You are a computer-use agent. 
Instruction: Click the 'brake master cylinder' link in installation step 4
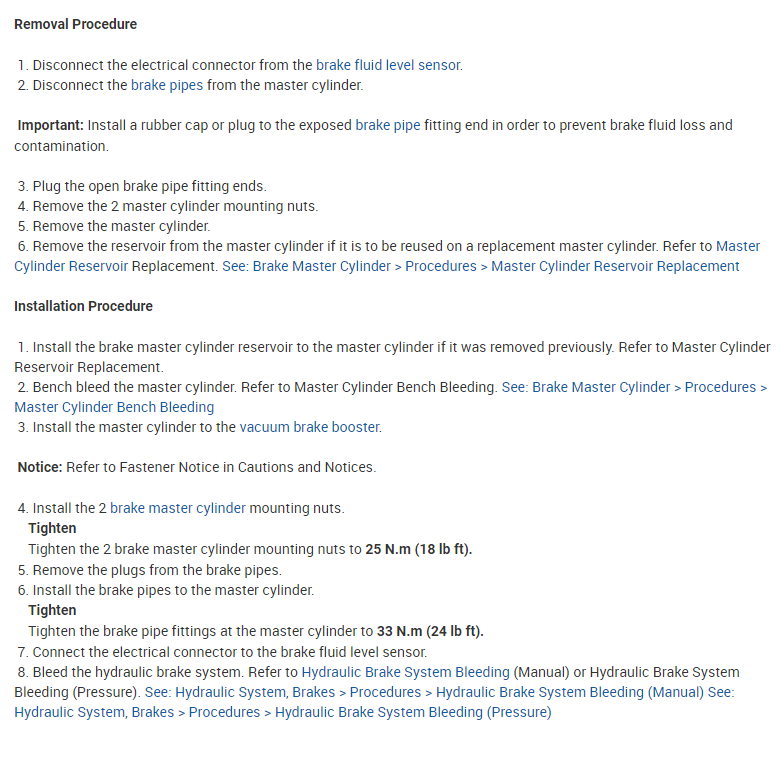tap(177, 508)
